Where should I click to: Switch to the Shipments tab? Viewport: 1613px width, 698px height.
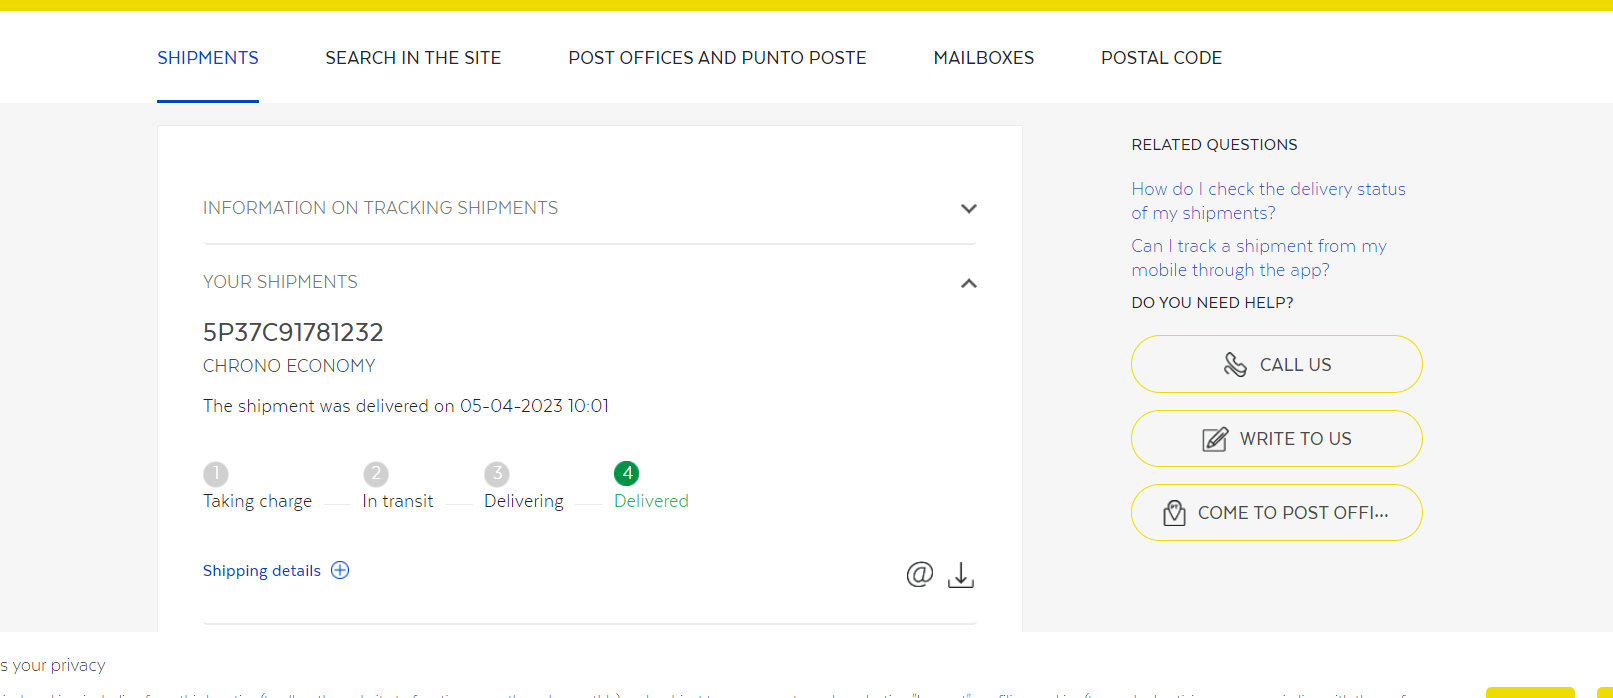tap(208, 58)
